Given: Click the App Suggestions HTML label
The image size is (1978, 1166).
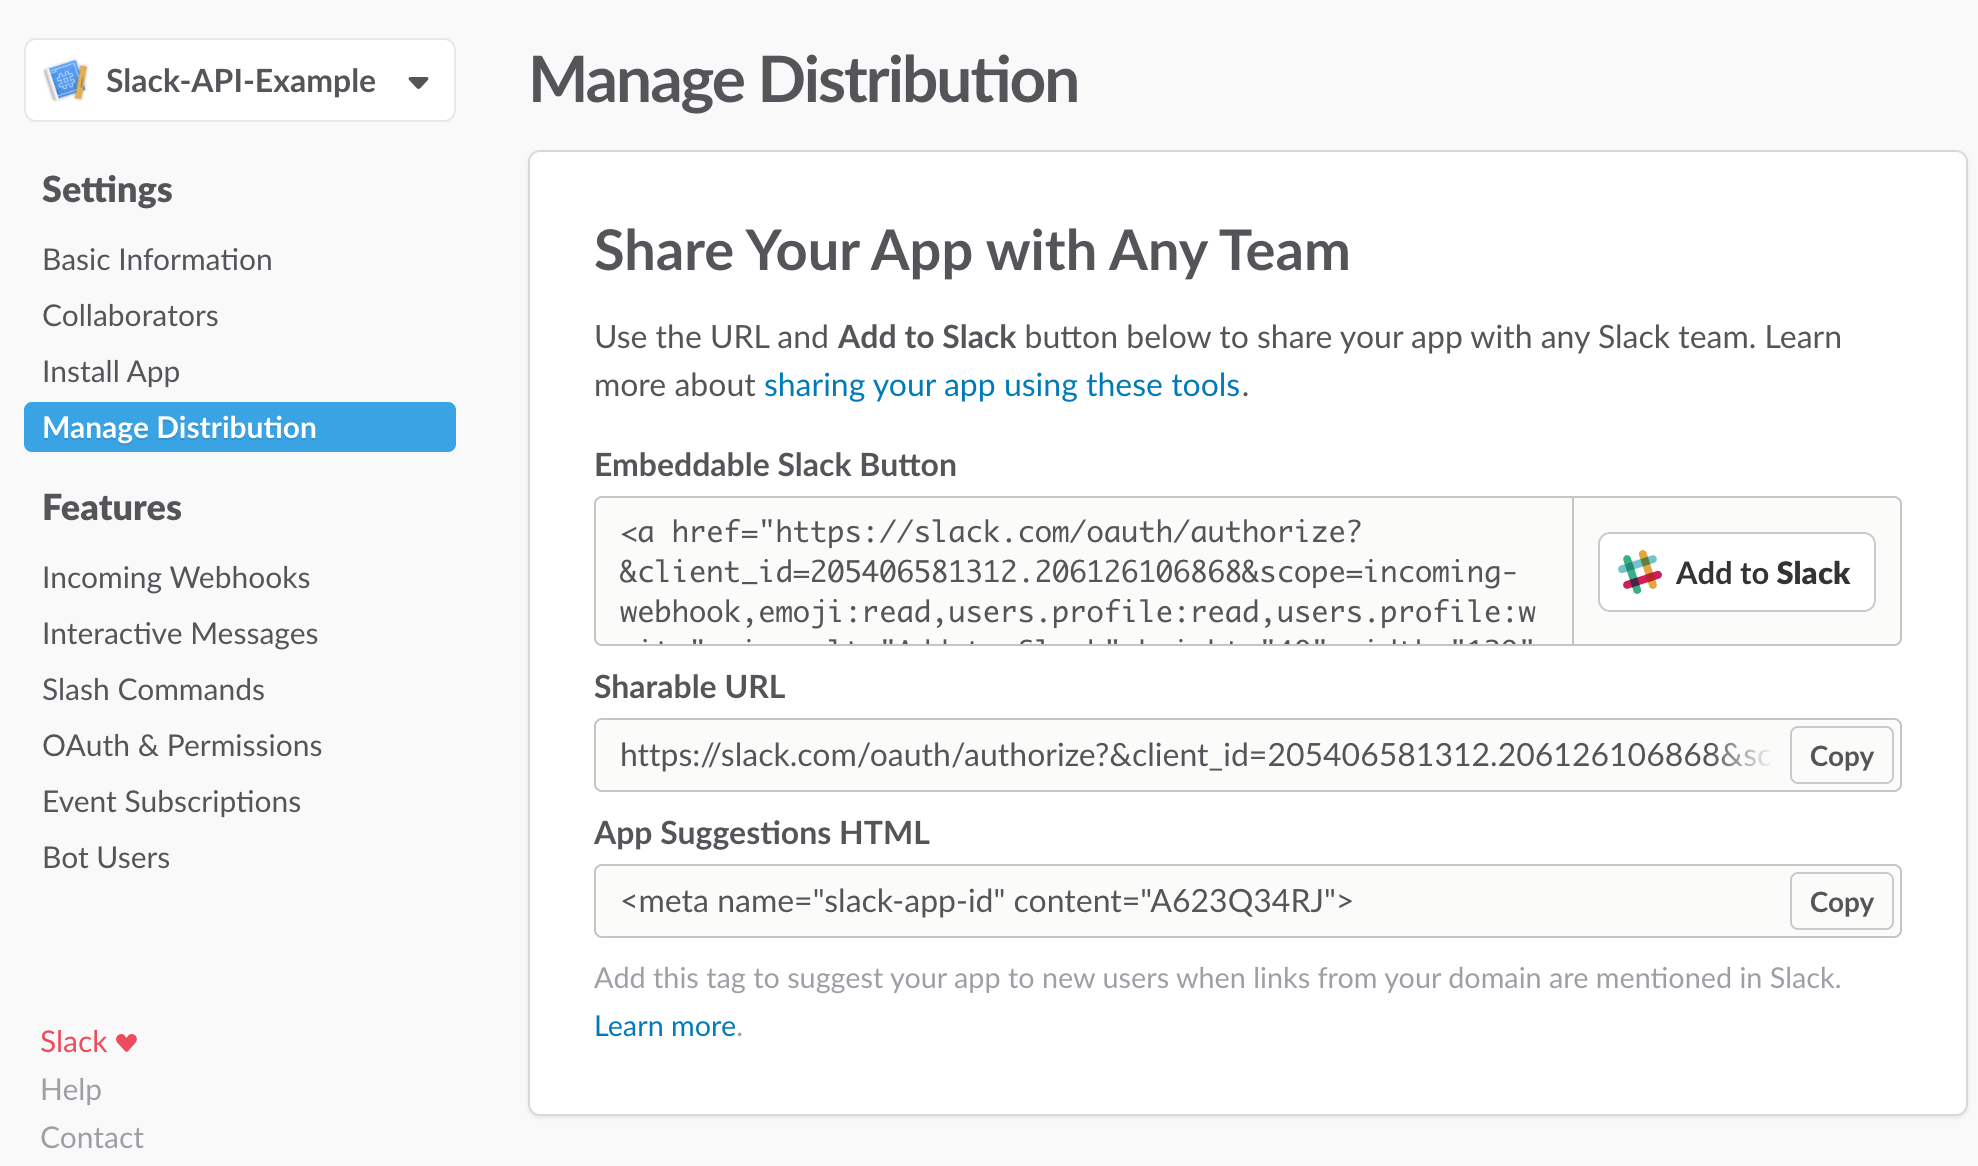Looking at the screenshot, I should (x=762, y=833).
